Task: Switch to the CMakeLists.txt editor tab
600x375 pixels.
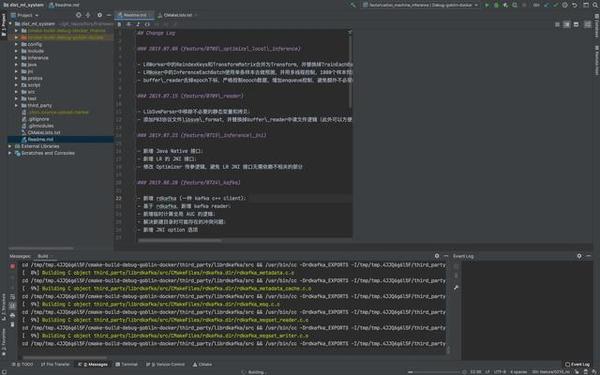Action: 177,15
